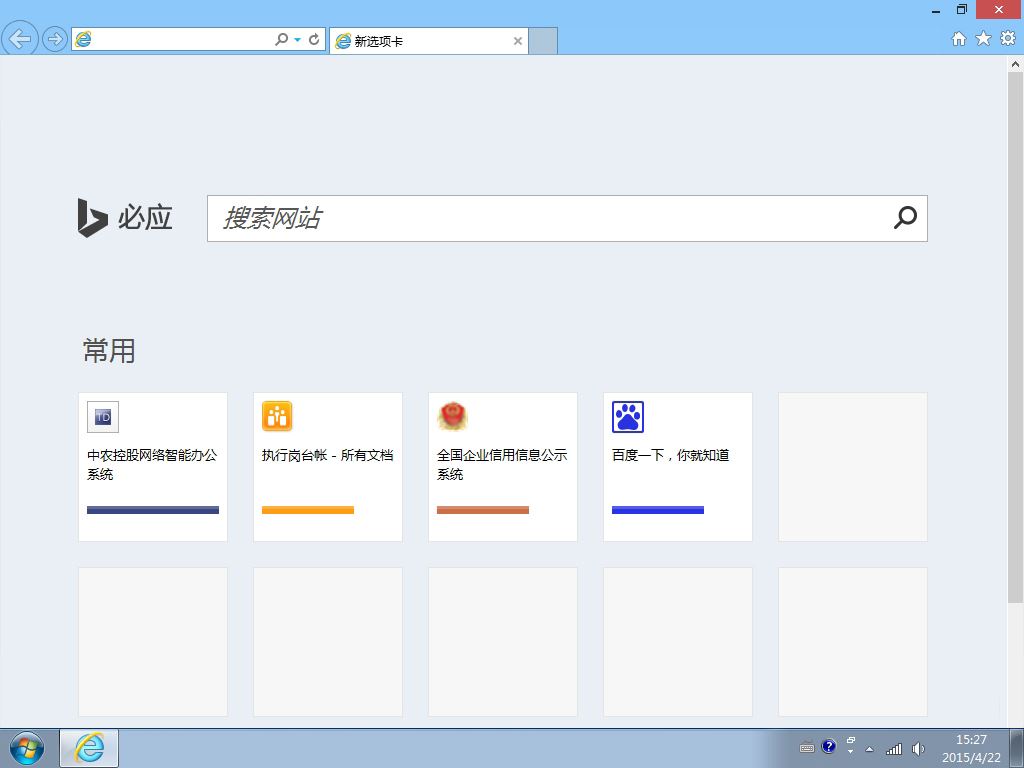Viewport: 1024px width, 768px height.
Task: Click the scrollbar up arrow
Action: click(x=1016, y=64)
